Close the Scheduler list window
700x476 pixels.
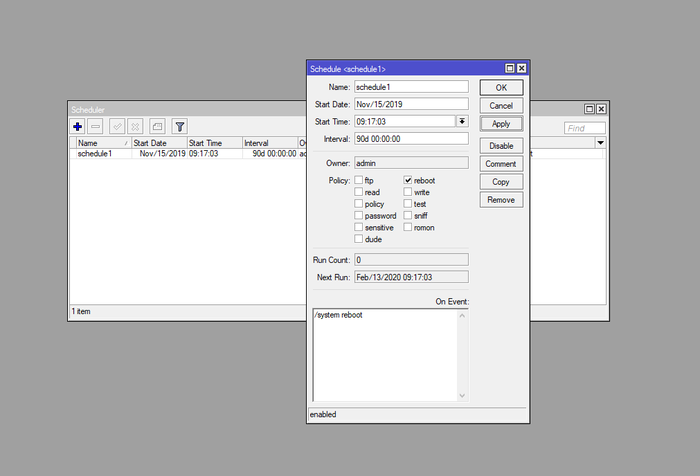point(601,109)
